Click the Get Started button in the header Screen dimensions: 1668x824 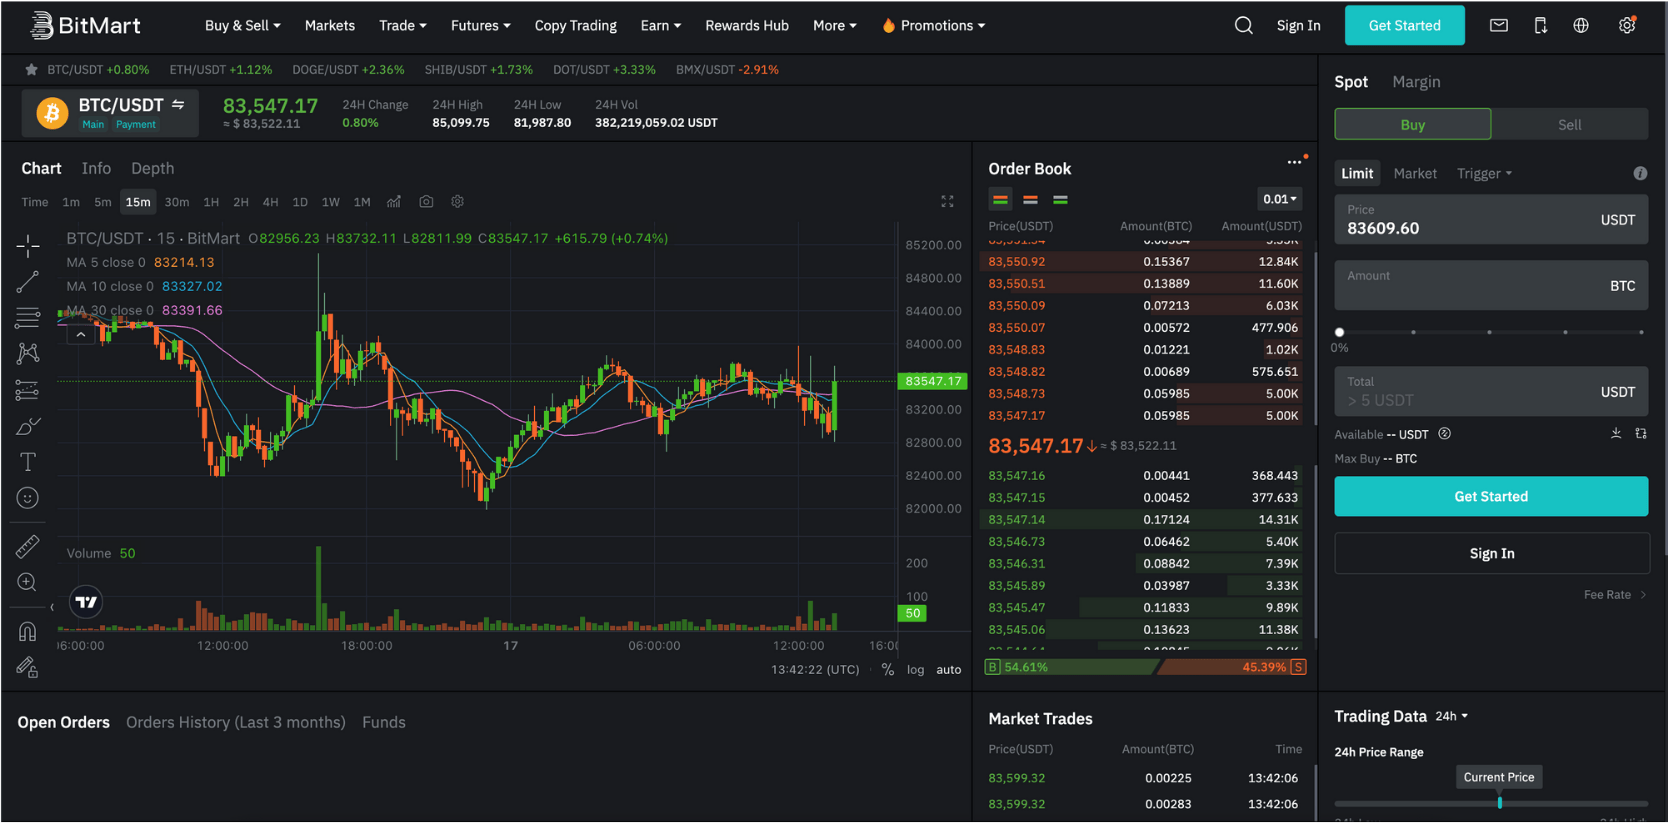1404,26
